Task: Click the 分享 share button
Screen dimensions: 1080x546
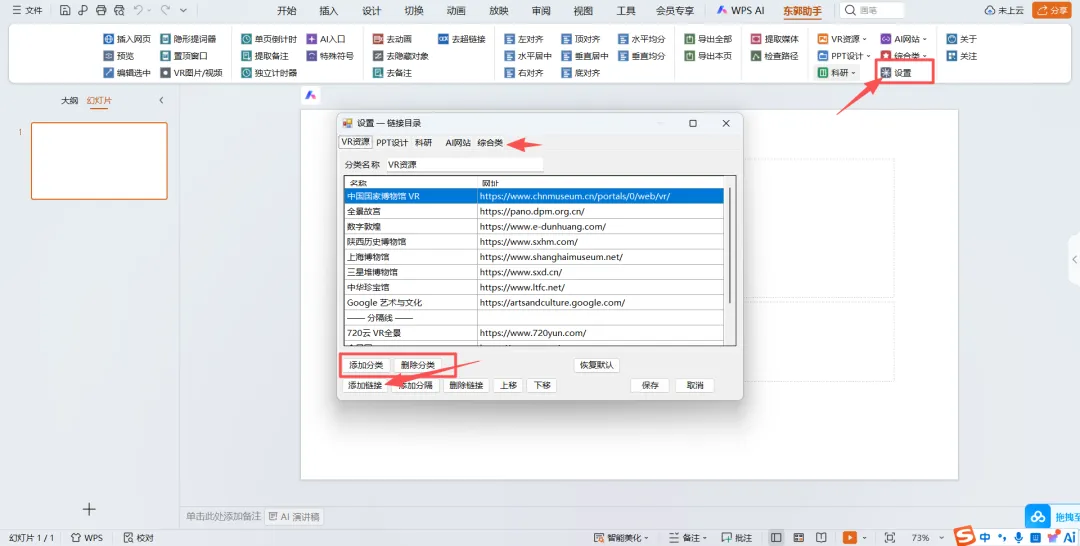Action: (x=1052, y=10)
